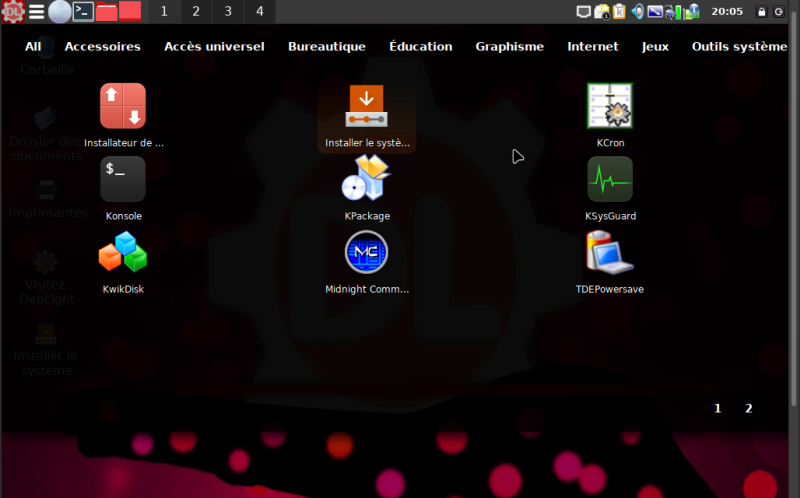Start Installer le système
This screenshot has height=498, width=800.
[x=367, y=106]
